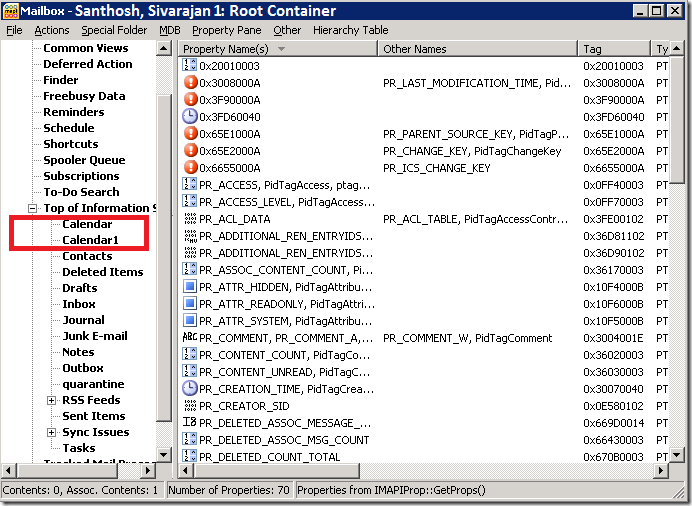Click the boolean icon beside PR_ATTR_HIDDEN
692x506 pixels.
point(190,287)
